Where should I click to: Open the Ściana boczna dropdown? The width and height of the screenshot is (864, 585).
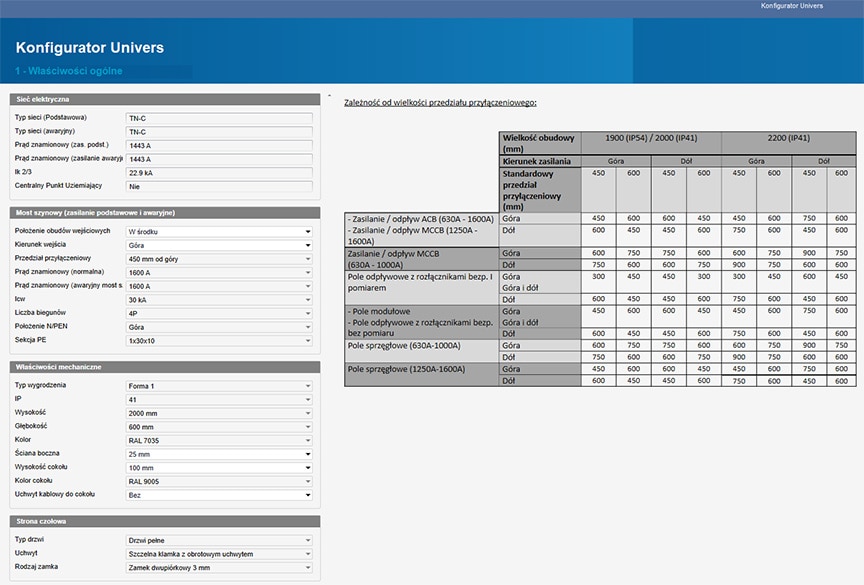click(219, 453)
